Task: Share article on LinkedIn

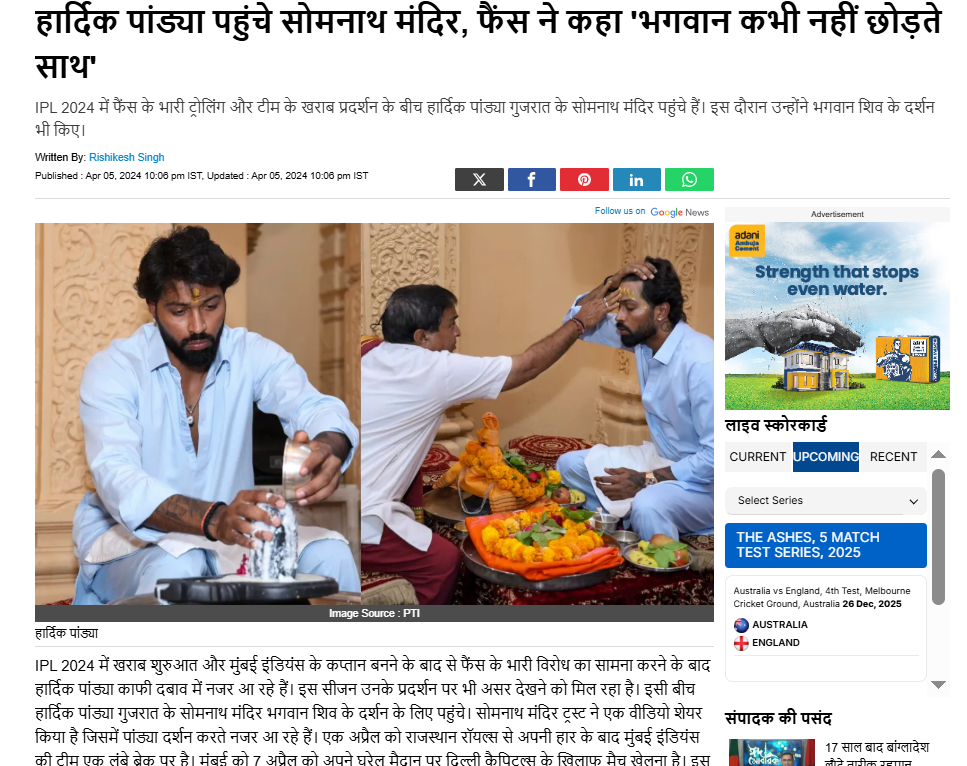Action: pos(636,179)
